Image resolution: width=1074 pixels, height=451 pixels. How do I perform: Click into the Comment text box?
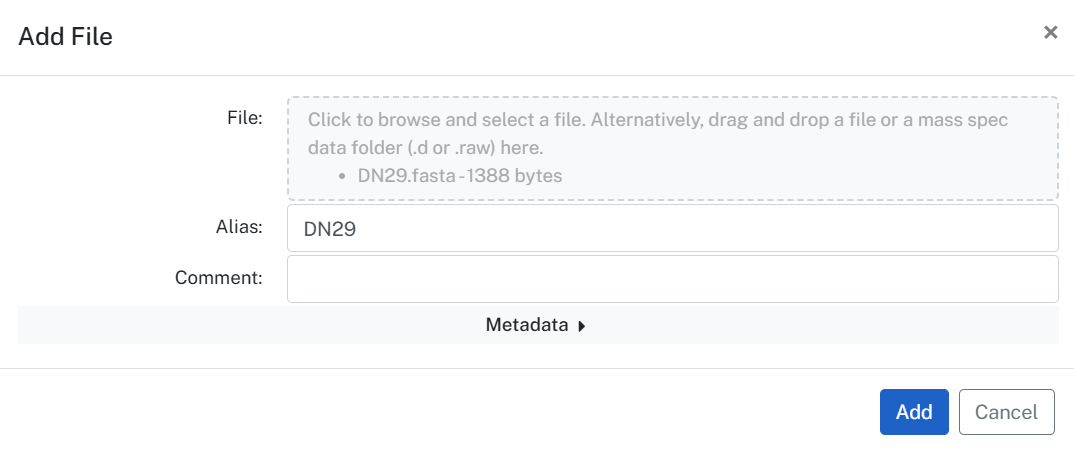[673, 279]
